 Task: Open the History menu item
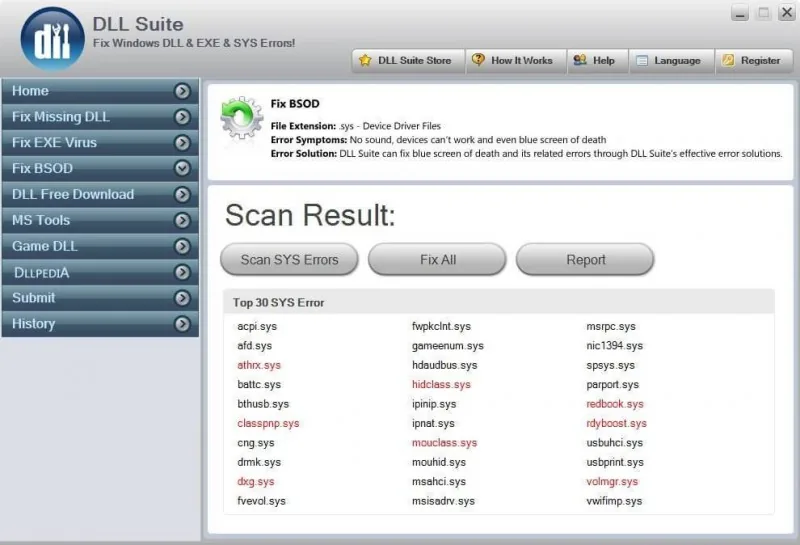coord(100,324)
